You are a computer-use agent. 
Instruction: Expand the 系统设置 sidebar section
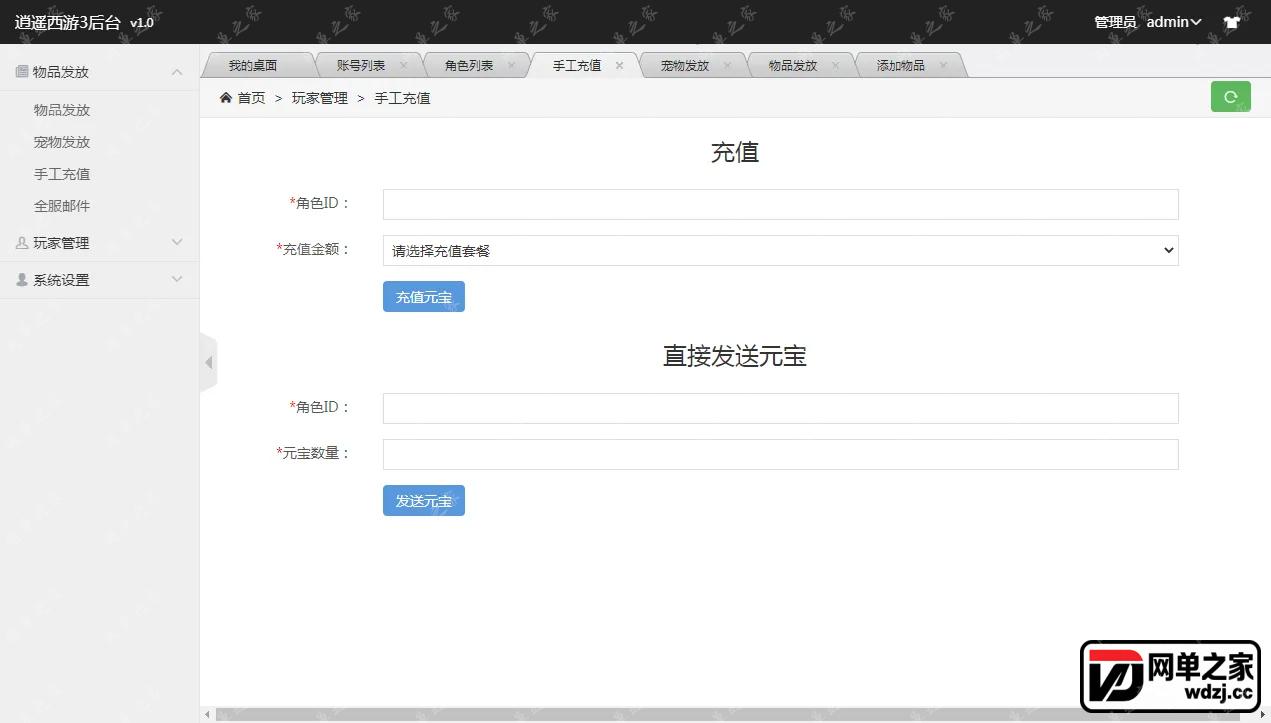click(177, 279)
